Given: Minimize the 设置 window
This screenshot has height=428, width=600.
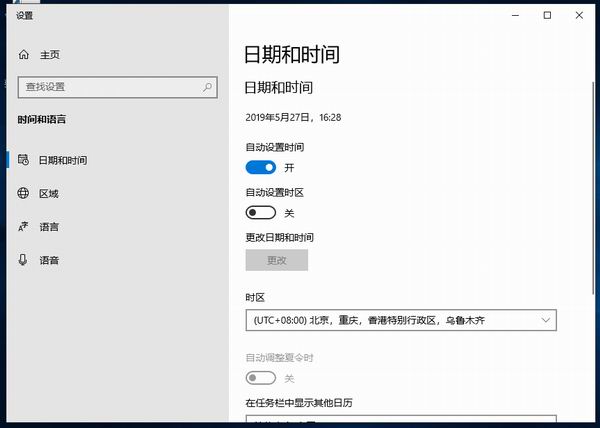Looking at the screenshot, I should 516,15.
